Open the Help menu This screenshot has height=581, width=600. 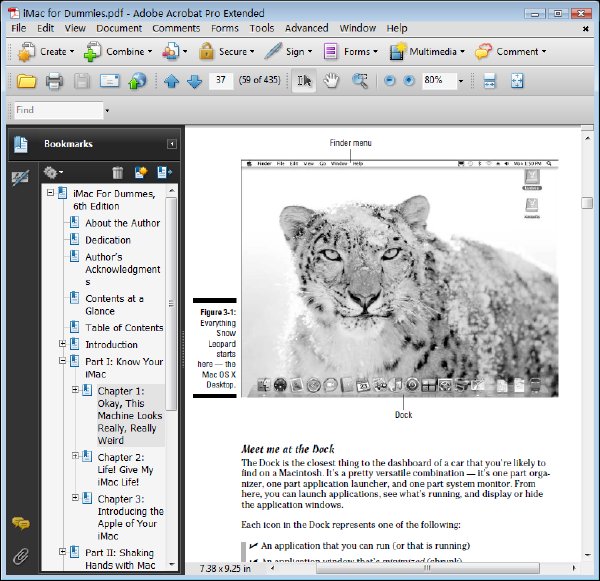point(397,28)
